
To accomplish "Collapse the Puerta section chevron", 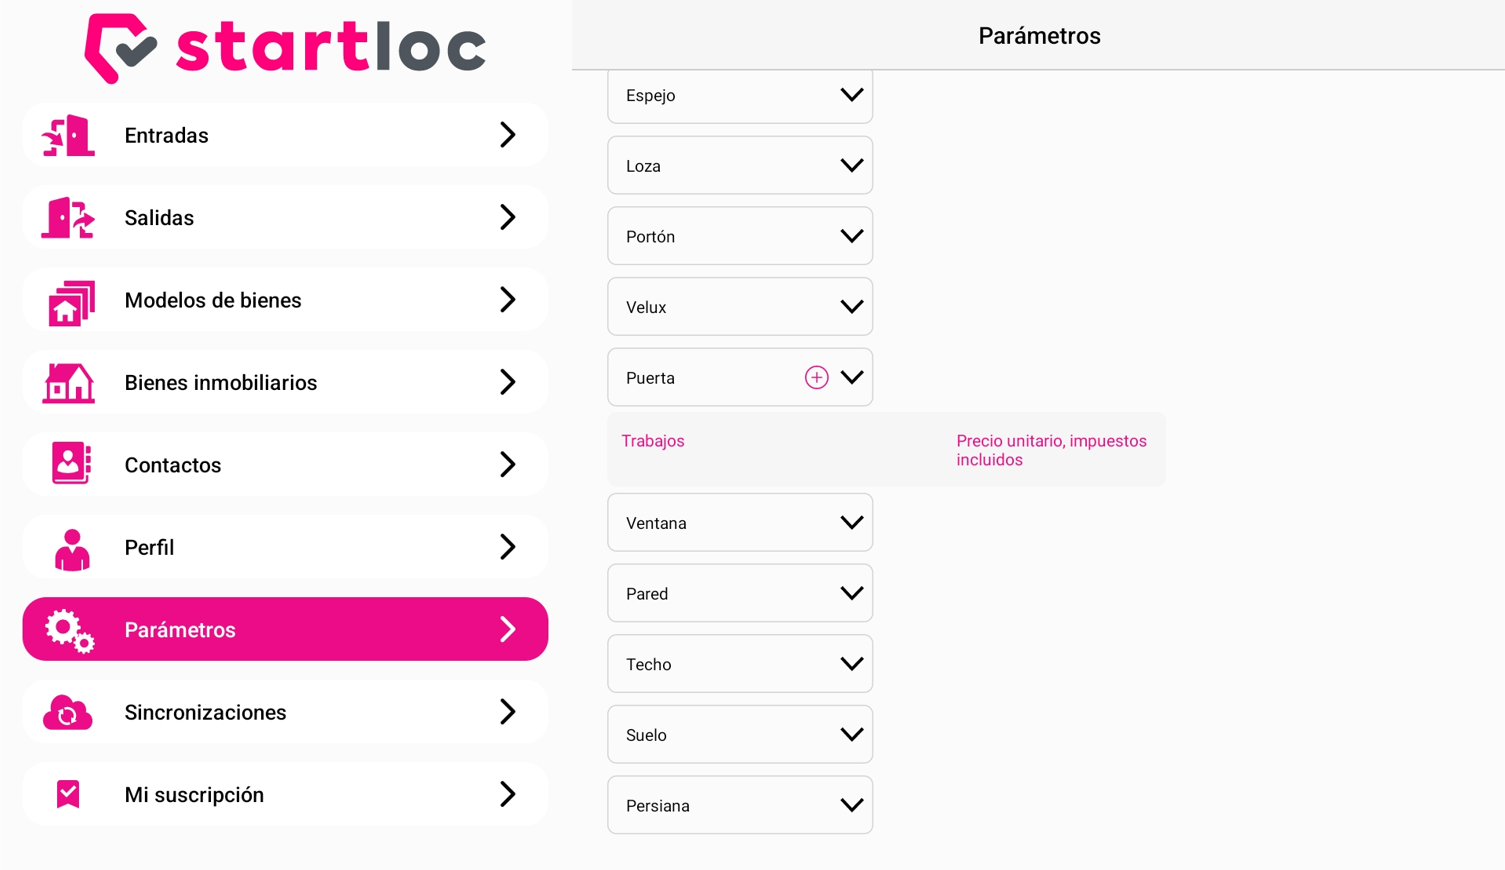I will [852, 377].
